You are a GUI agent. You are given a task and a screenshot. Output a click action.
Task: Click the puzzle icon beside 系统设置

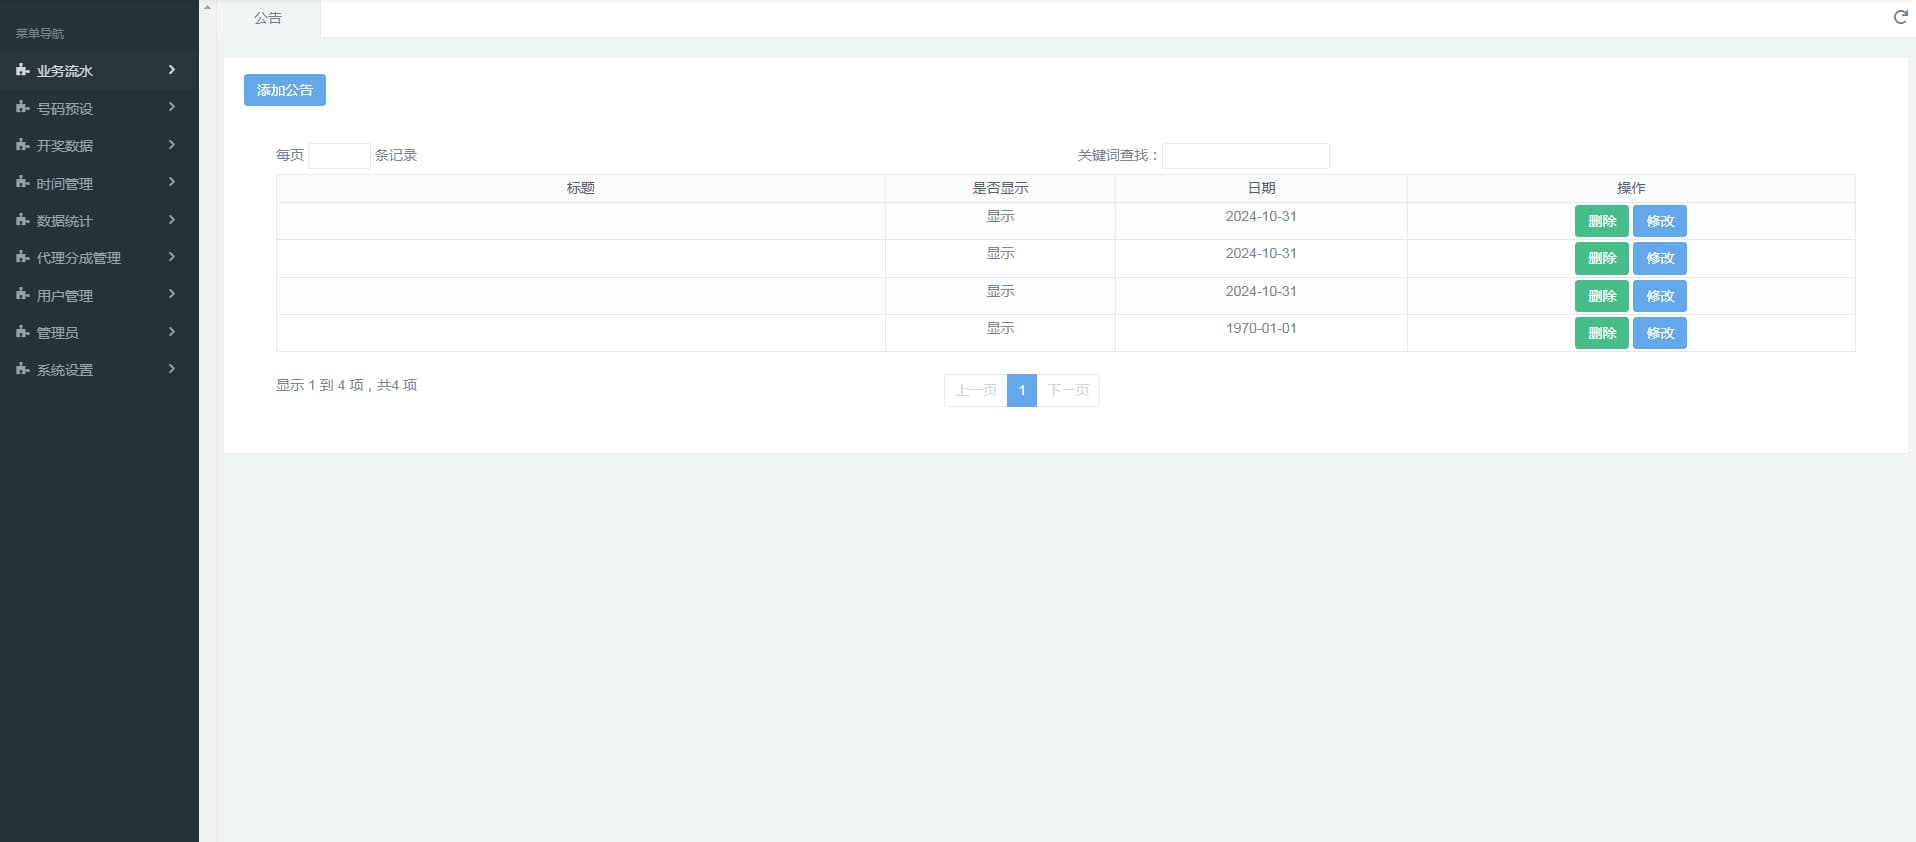22,370
